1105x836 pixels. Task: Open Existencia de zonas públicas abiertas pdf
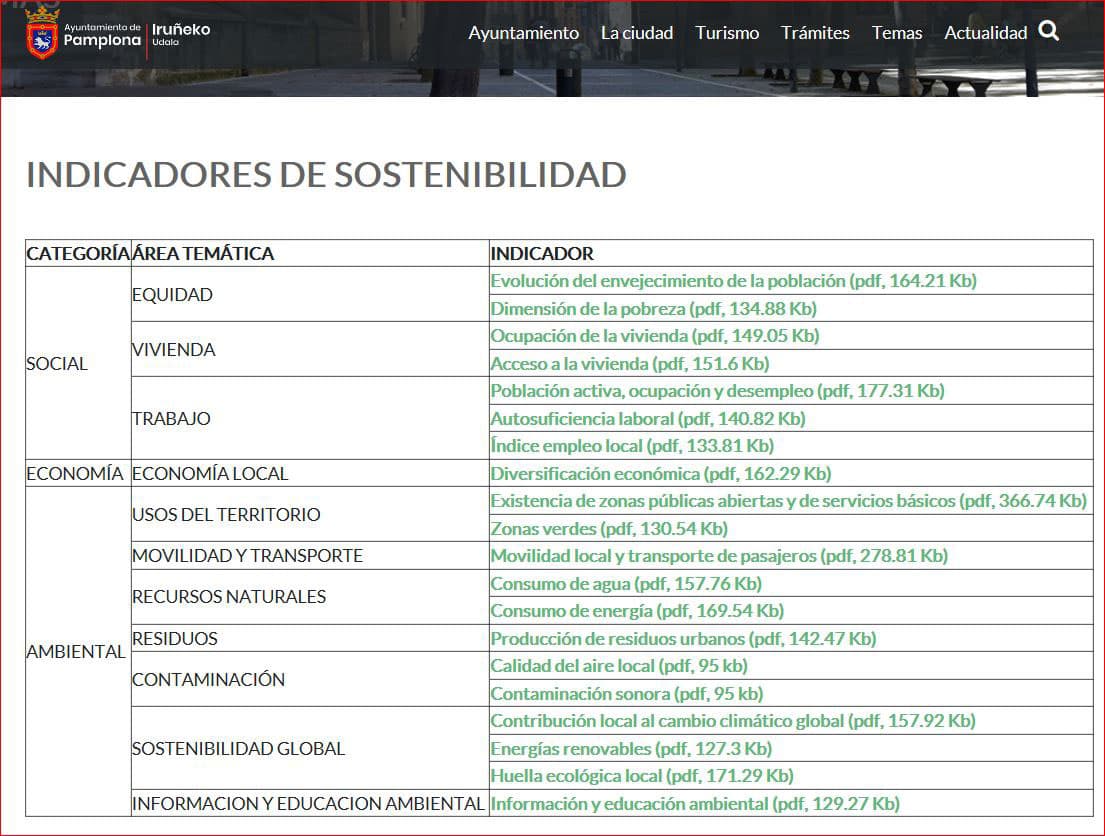[x=789, y=500]
